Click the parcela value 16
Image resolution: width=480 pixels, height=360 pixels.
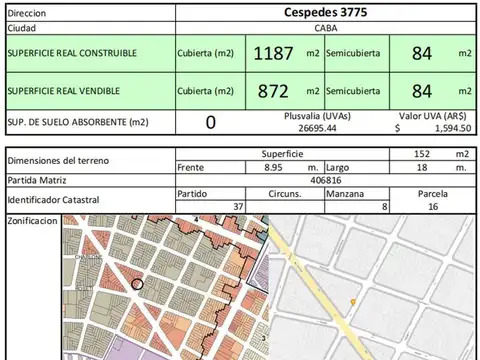click(x=433, y=207)
